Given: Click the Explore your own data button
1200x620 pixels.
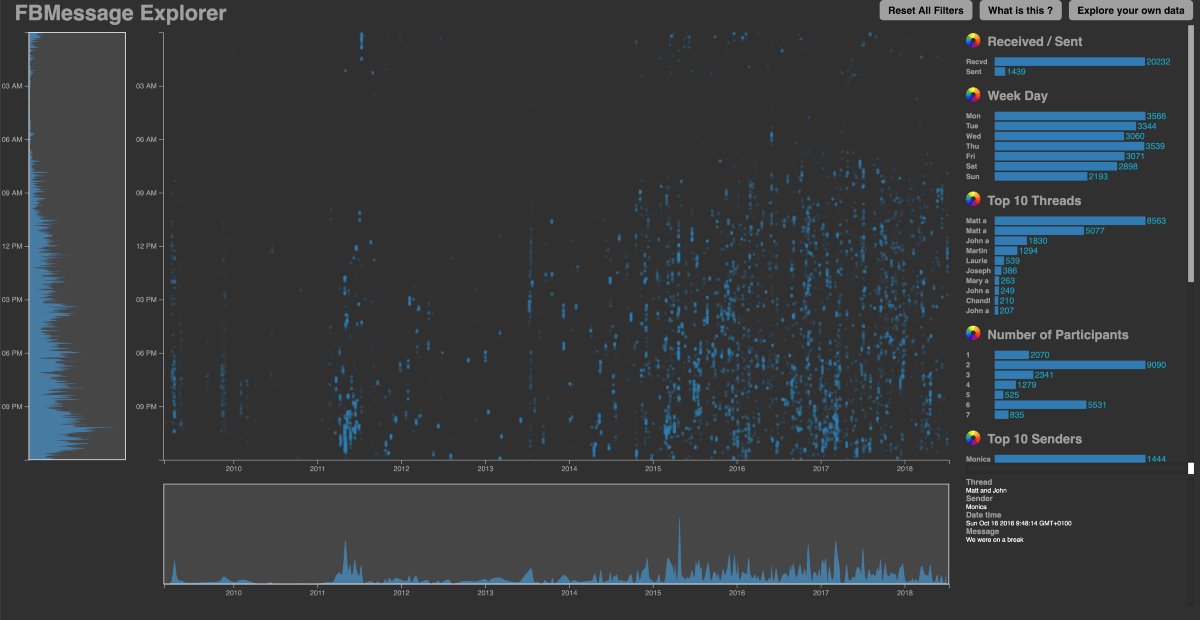Looking at the screenshot, I should pos(1130,11).
